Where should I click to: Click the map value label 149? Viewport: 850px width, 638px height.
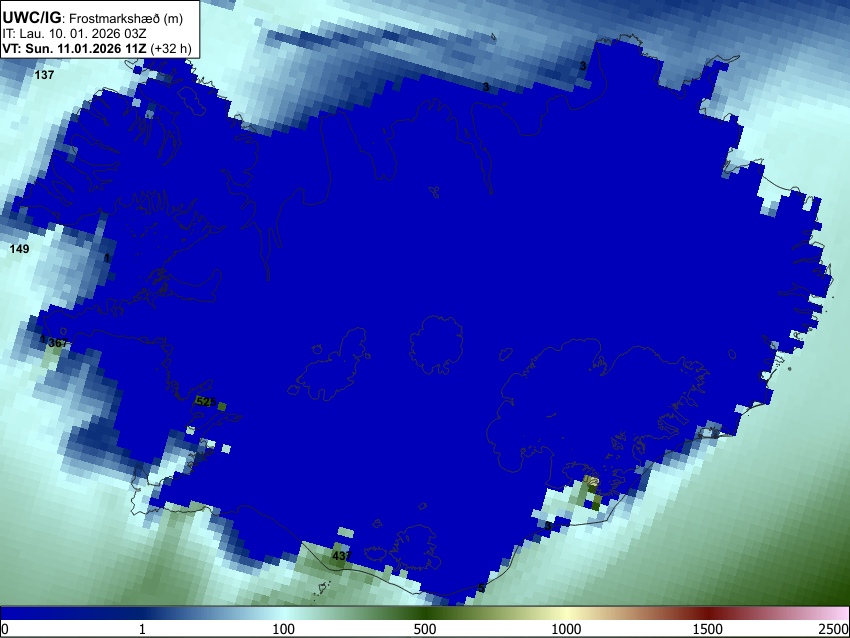click(20, 249)
